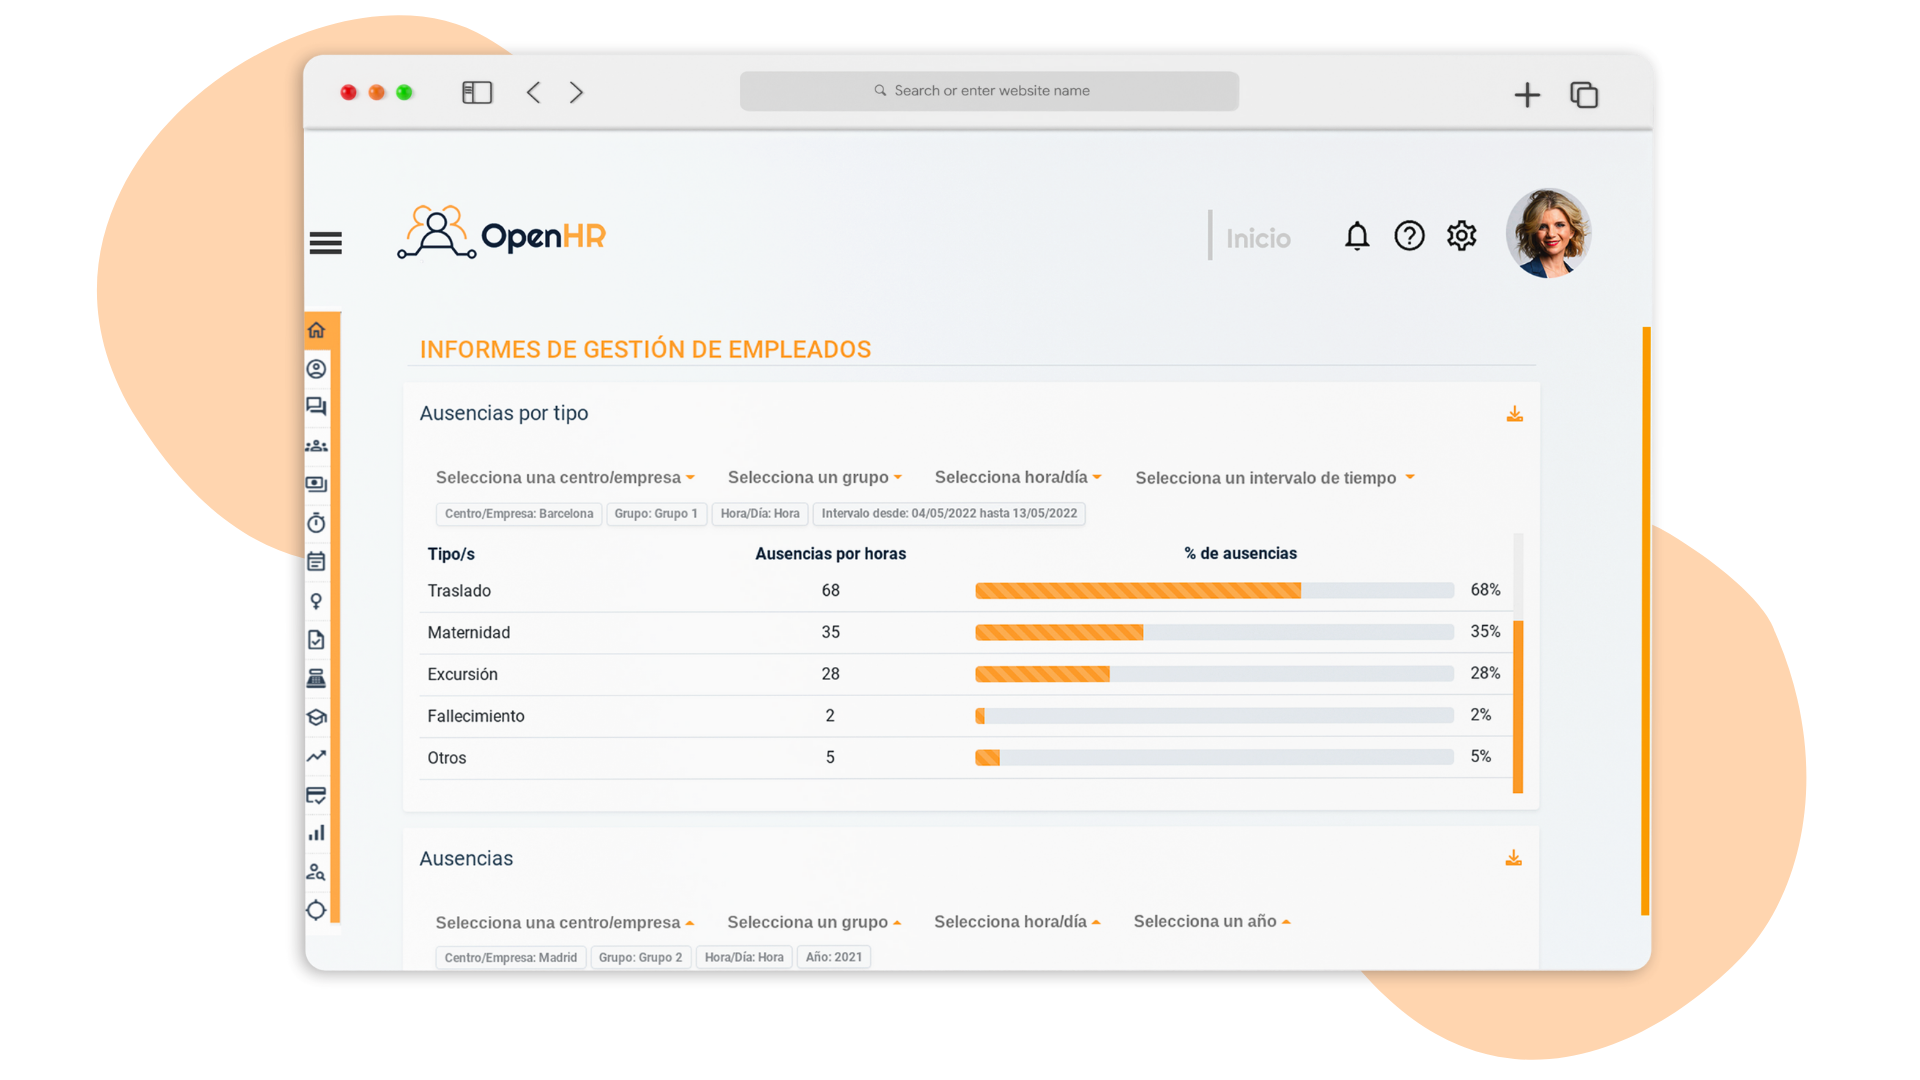Viewport: 1920px width, 1080px height.
Task: Collapse the 'Selecciona un año' dropdown
Action: click(1211, 921)
